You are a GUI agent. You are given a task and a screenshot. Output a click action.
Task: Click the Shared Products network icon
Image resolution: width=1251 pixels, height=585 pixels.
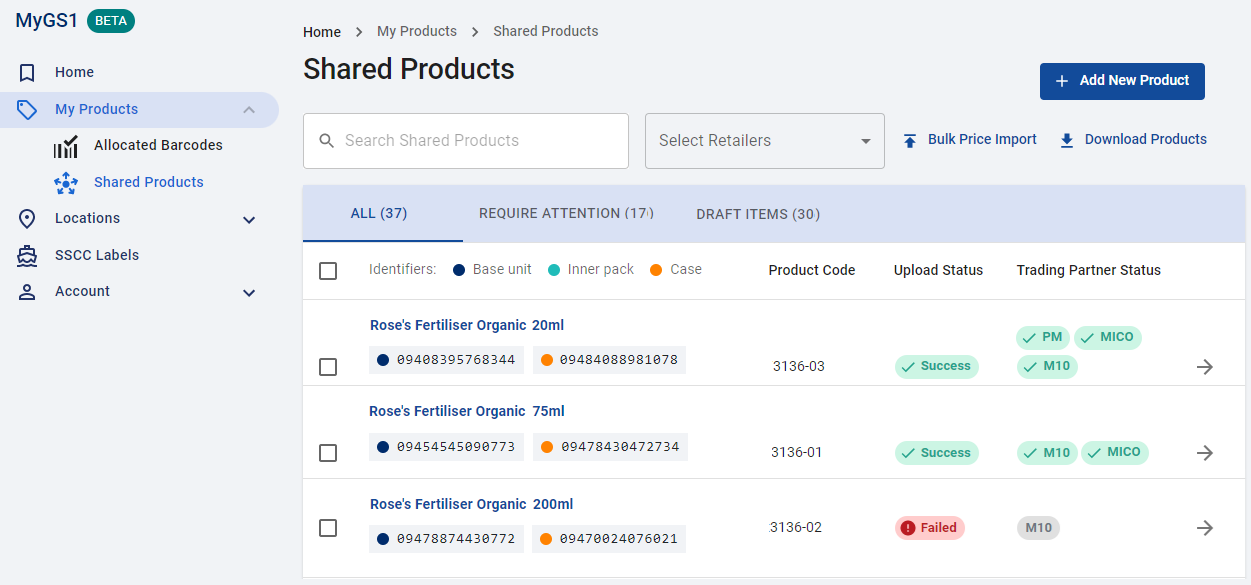tap(66, 183)
